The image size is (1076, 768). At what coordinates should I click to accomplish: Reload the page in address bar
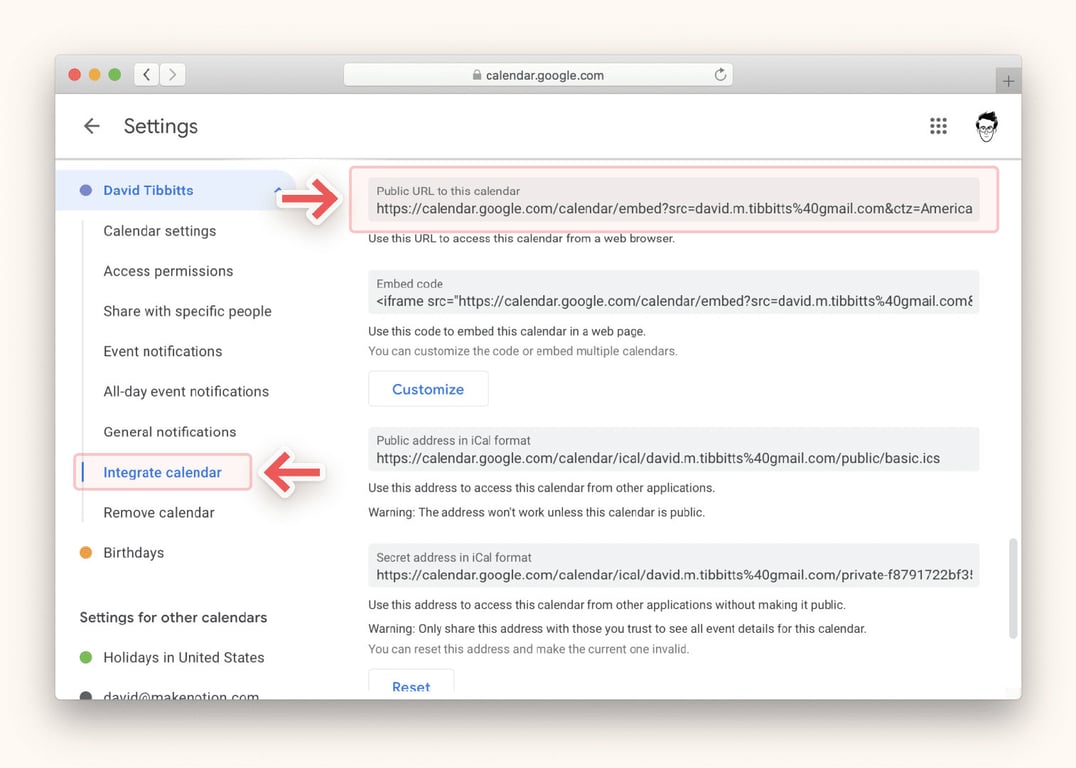point(720,75)
